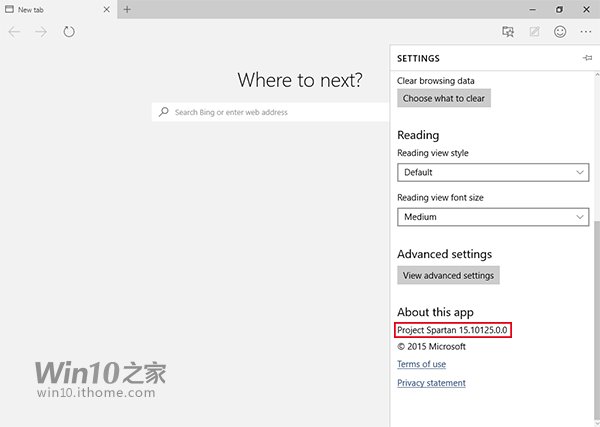This screenshot has height=427, width=600.
Task: Open the favorites and reading list hub
Action: point(509,32)
